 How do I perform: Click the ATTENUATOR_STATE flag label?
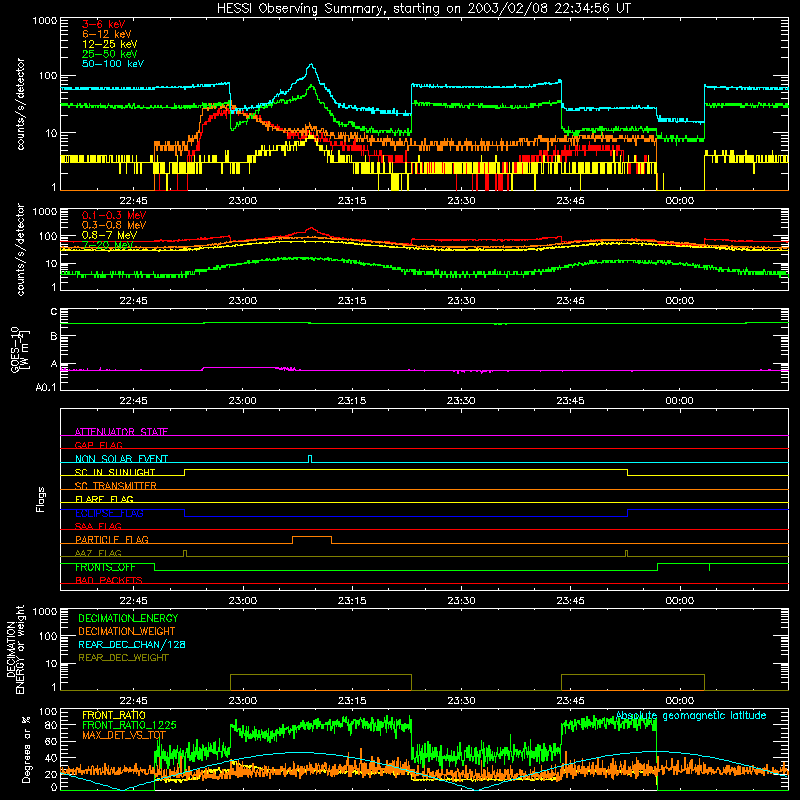(121, 432)
